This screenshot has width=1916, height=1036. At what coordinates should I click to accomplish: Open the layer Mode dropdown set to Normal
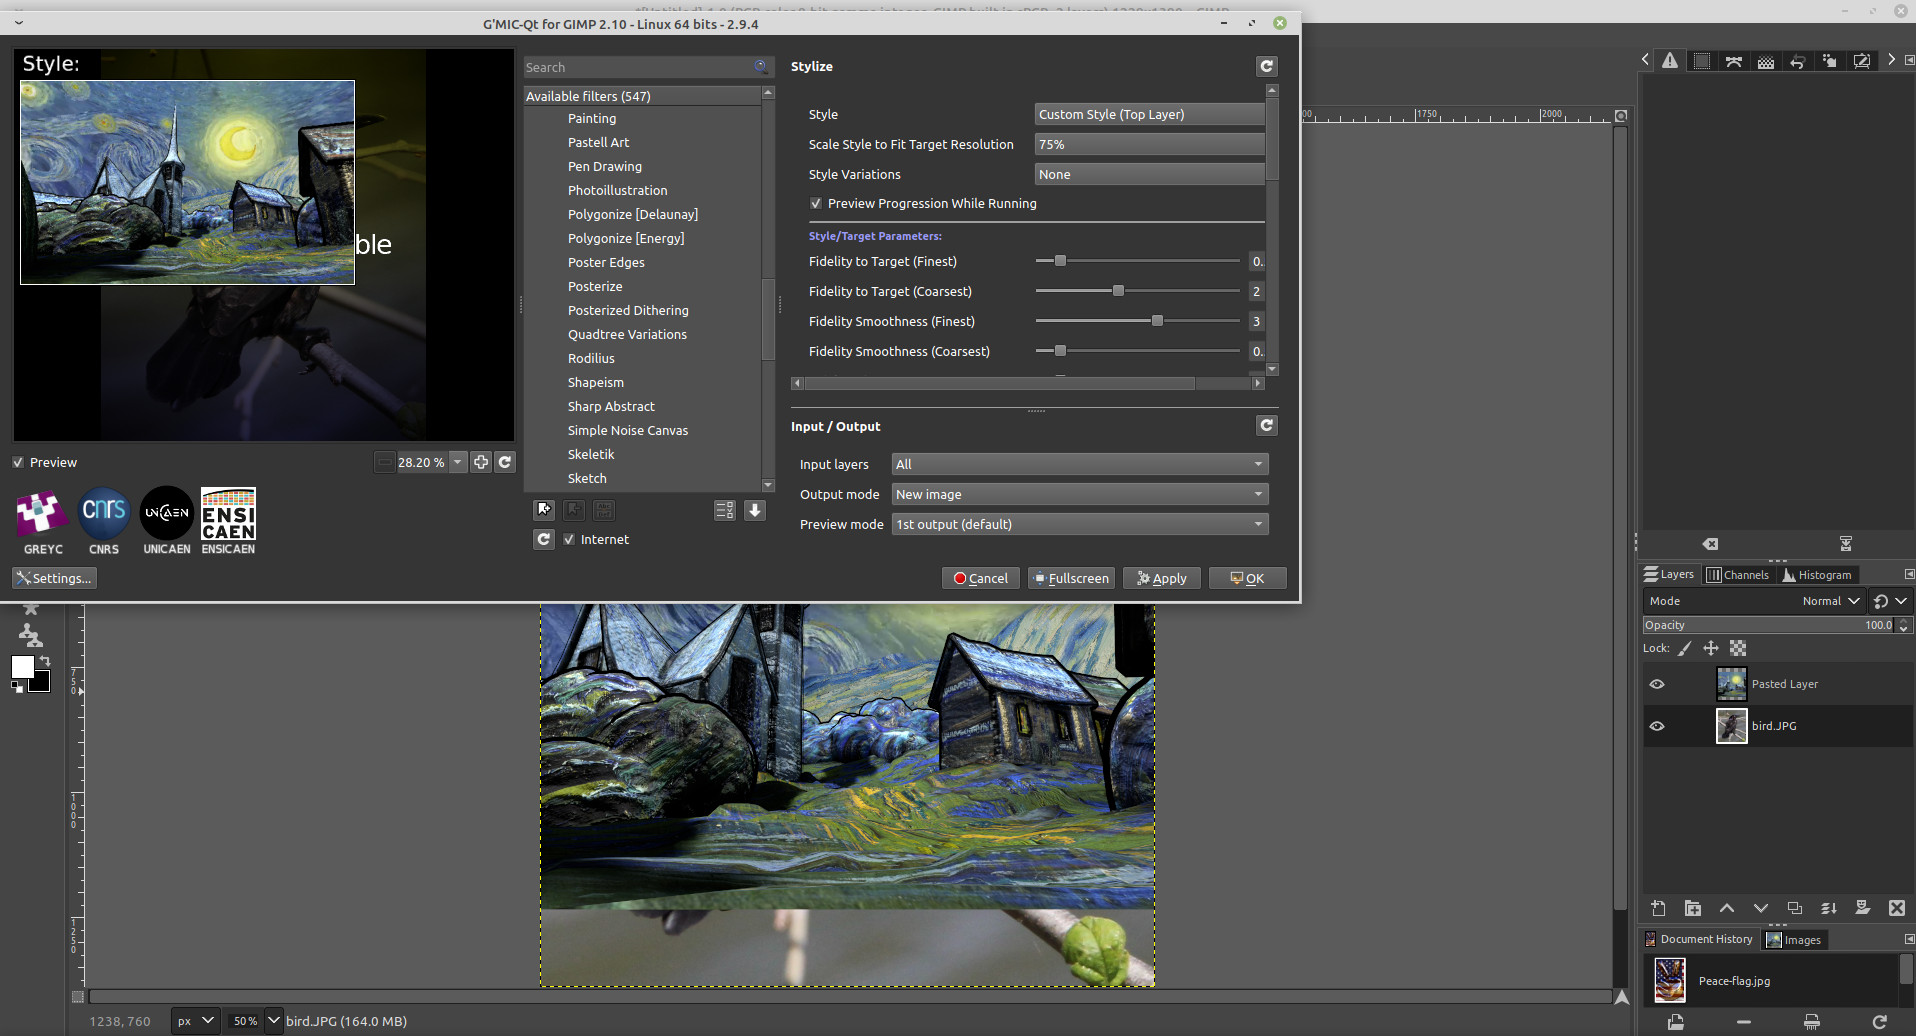click(1753, 601)
